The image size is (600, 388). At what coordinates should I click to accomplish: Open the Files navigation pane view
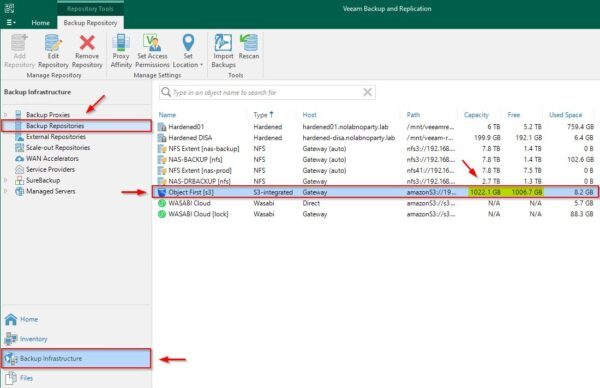click(76, 378)
